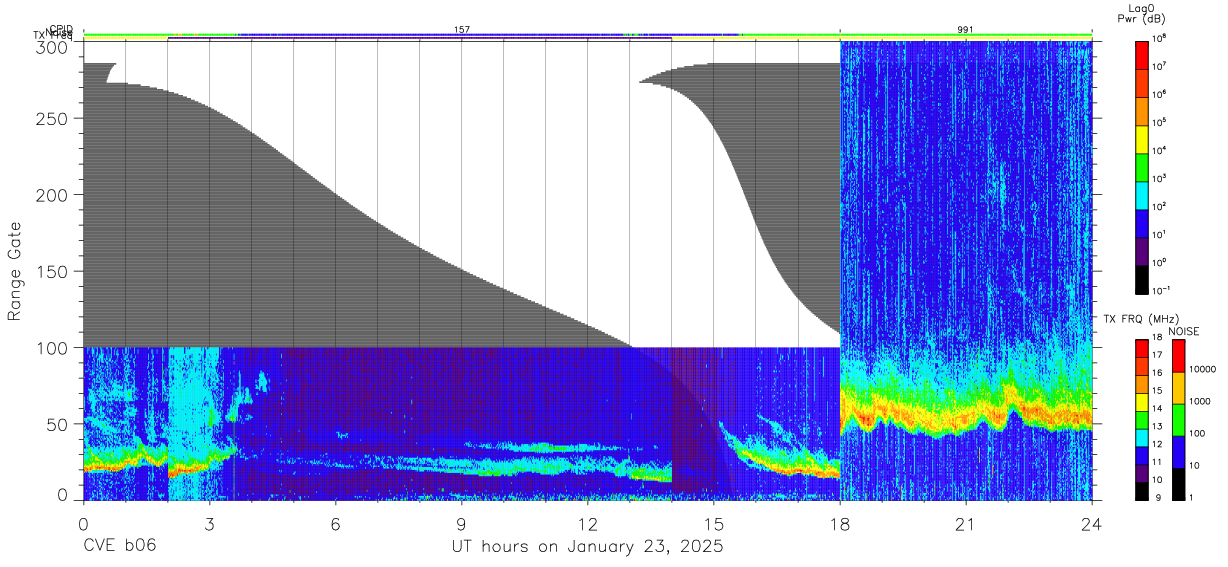
Task: Click the '12' UT hour label on x-axis
Action: pyautogui.click(x=588, y=524)
